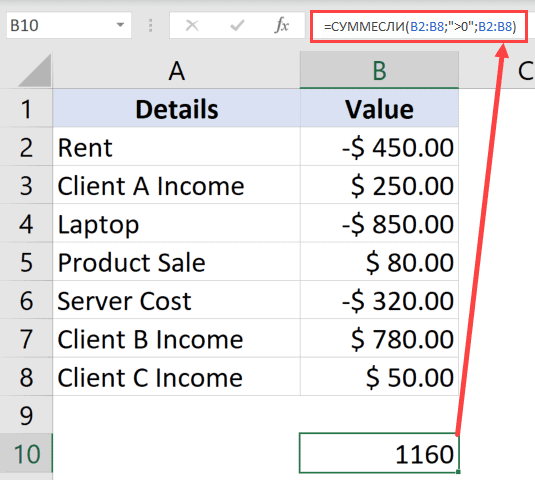This screenshot has height=480, width=535.
Task: Select column A header
Action: click(x=176, y=71)
